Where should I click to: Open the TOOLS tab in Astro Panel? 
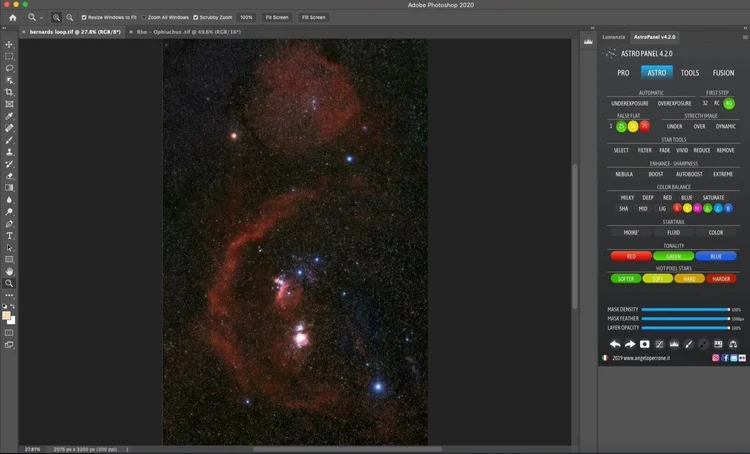pyautogui.click(x=690, y=73)
